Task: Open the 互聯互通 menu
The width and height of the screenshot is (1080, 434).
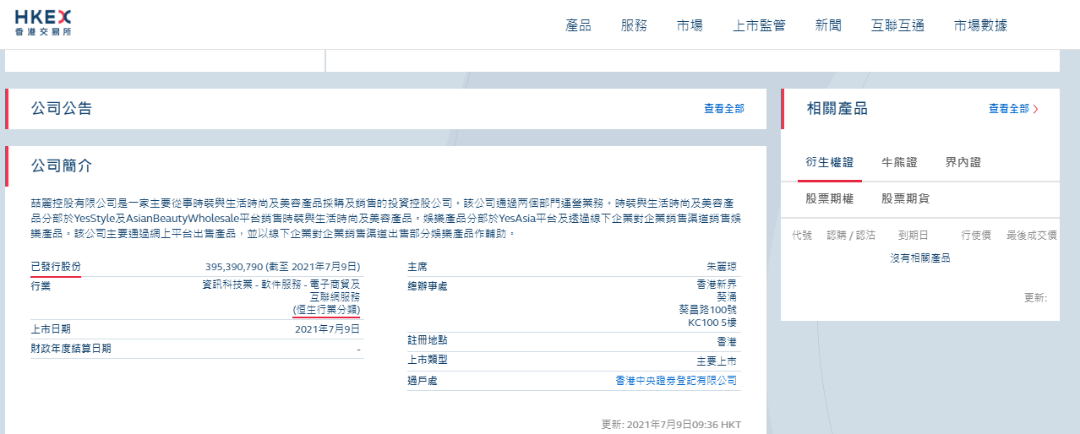Action: pyautogui.click(x=897, y=25)
